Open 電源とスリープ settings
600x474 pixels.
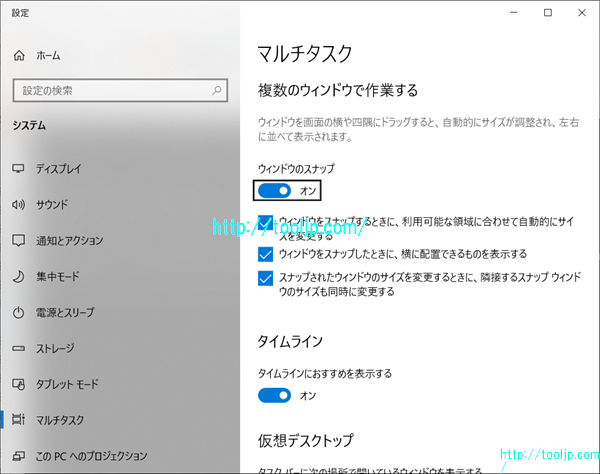(65, 313)
